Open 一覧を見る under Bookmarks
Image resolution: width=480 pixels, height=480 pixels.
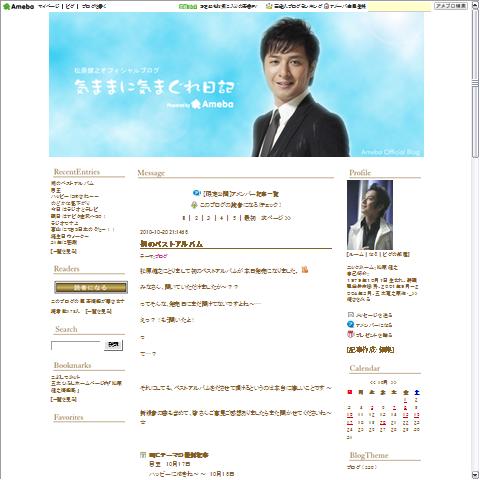coord(64,399)
